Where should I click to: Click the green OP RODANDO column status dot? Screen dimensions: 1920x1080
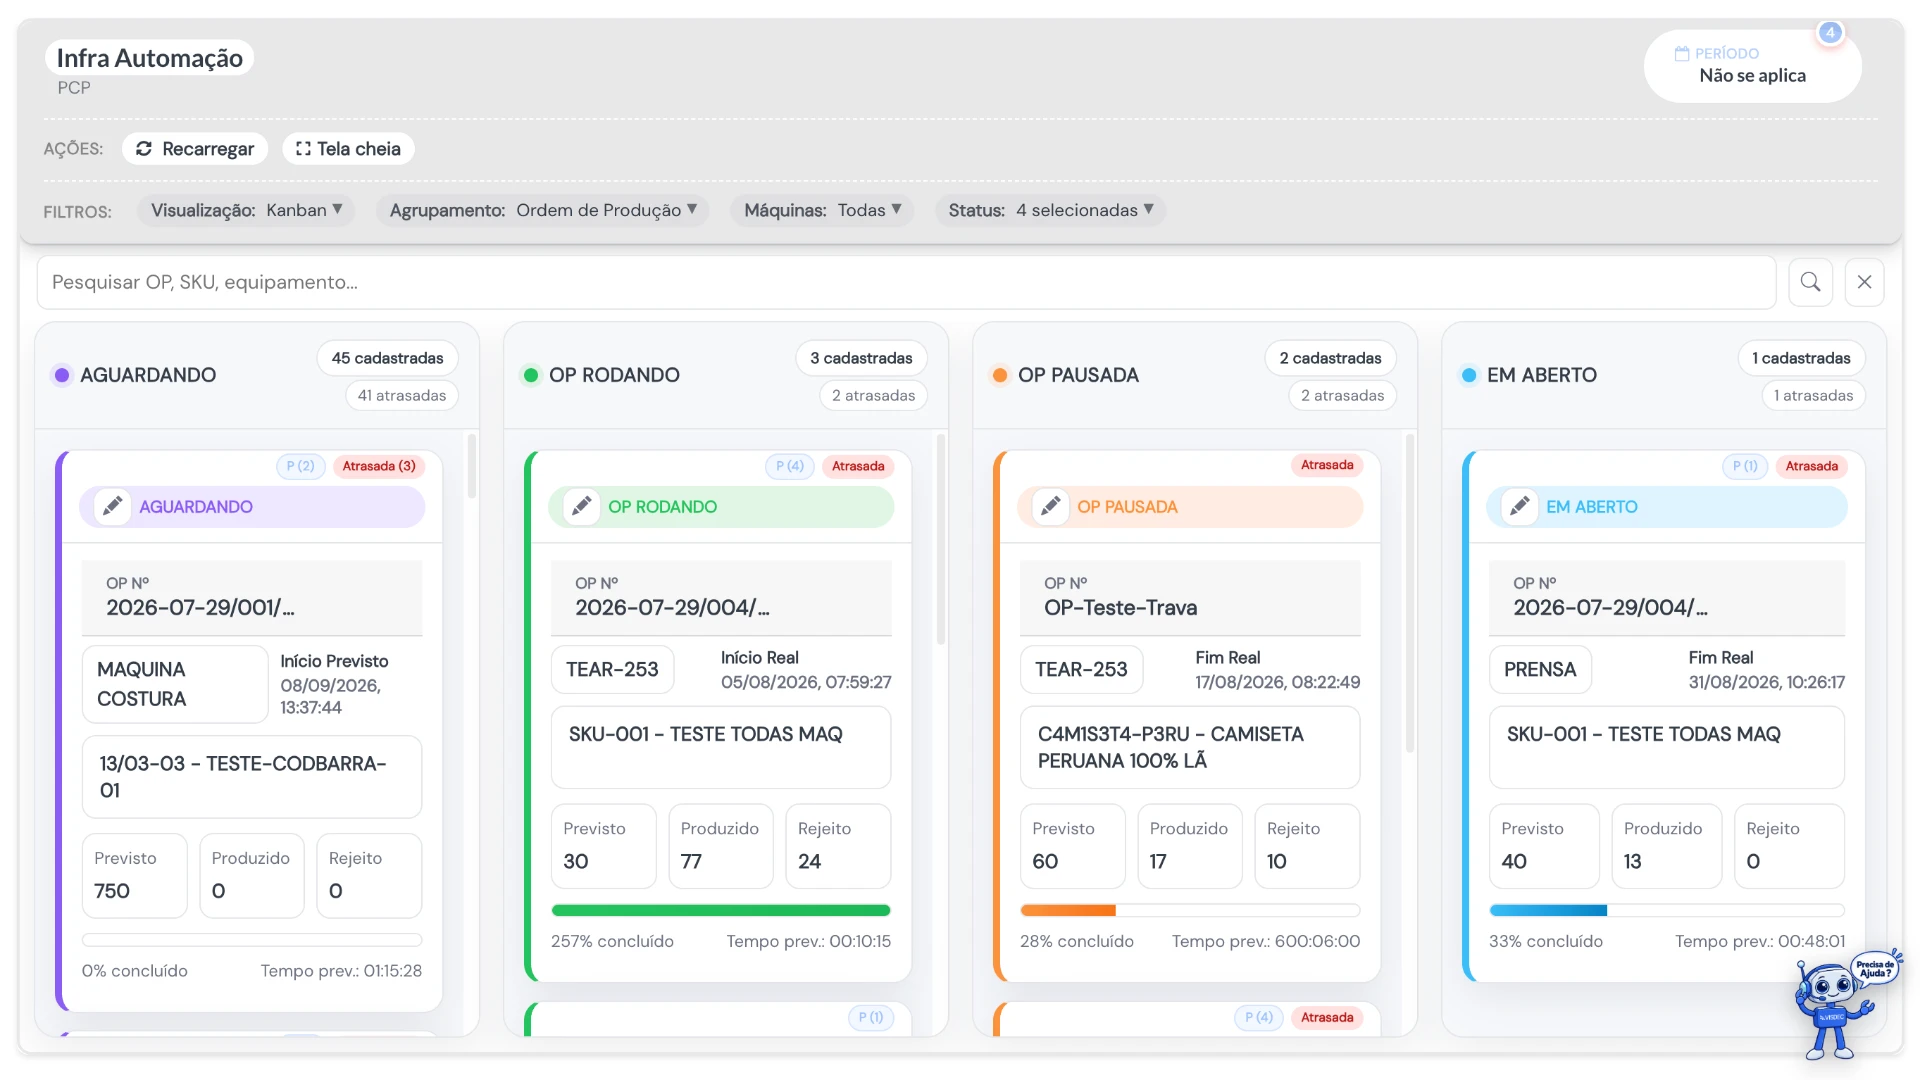pos(531,375)
